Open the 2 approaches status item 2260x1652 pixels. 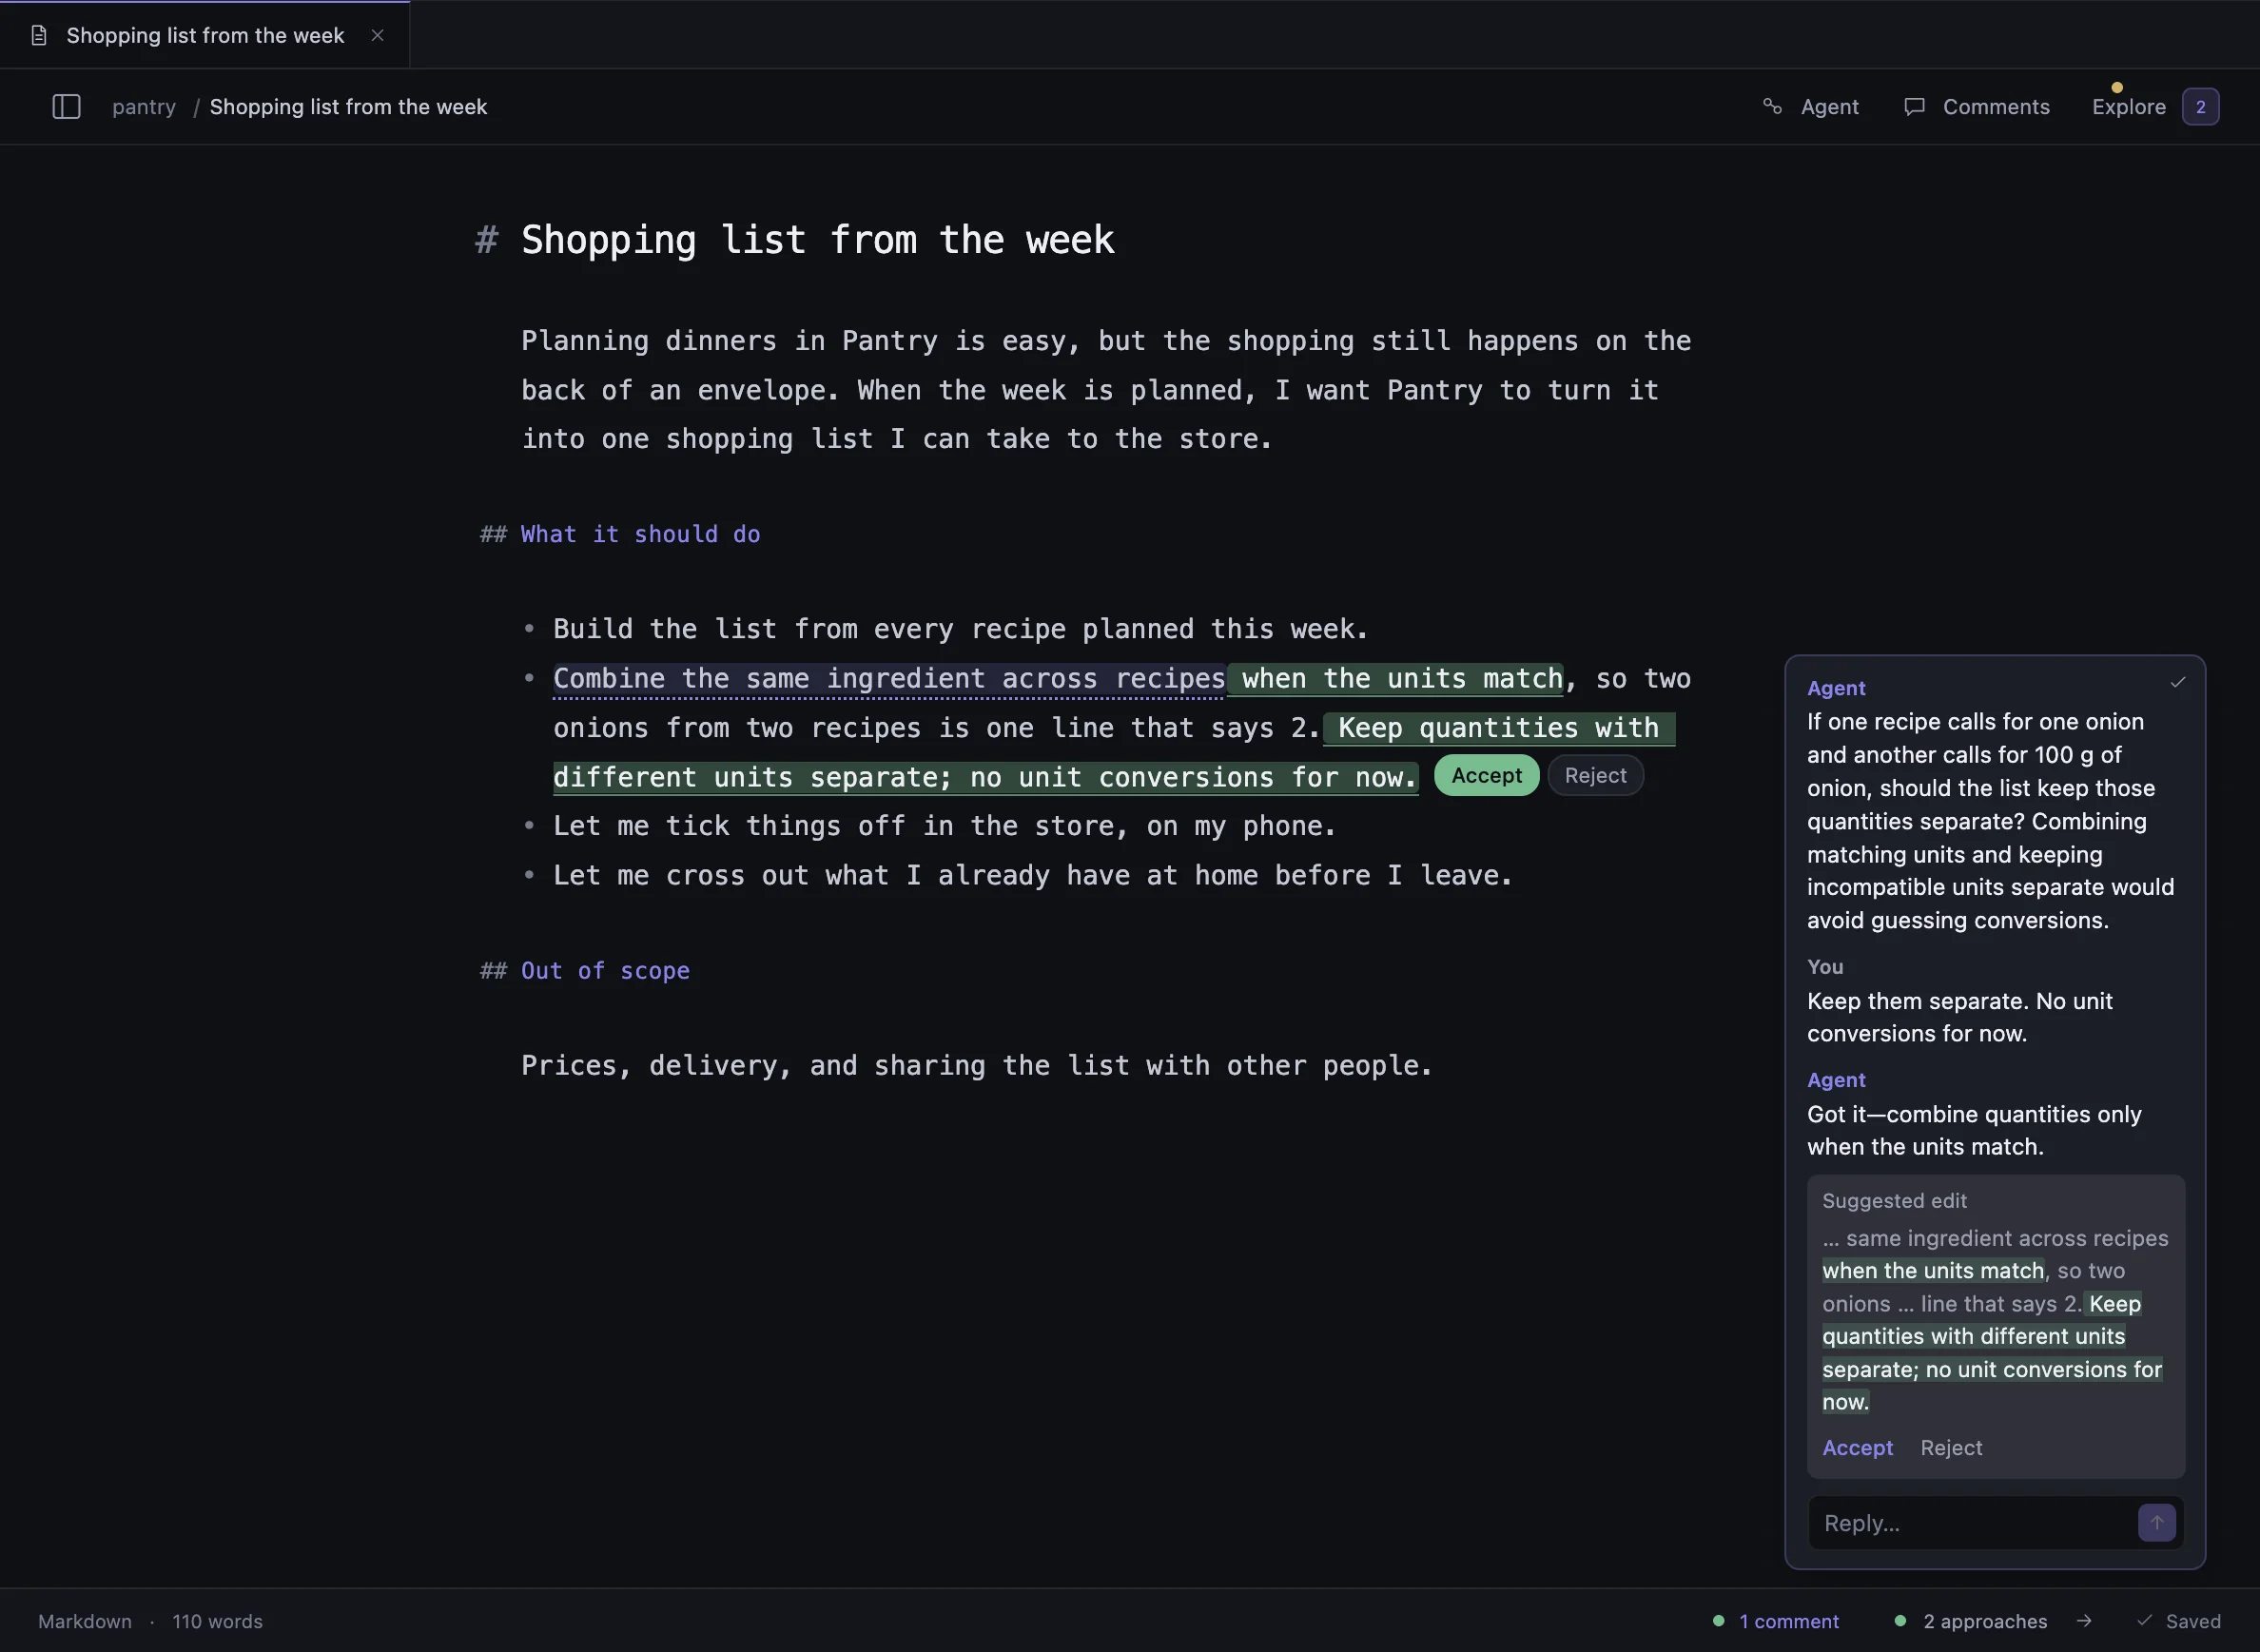click(1970, 1621)
